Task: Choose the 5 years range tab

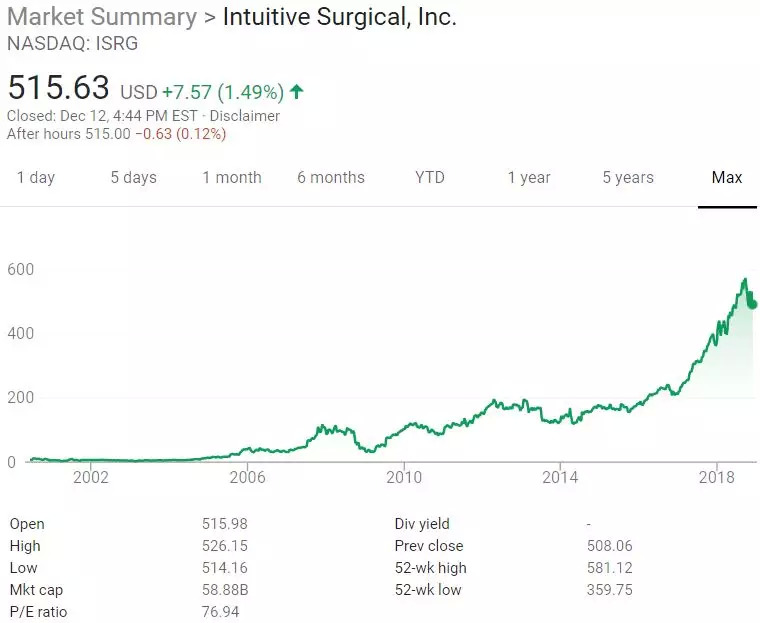Action: coord(628,178)
